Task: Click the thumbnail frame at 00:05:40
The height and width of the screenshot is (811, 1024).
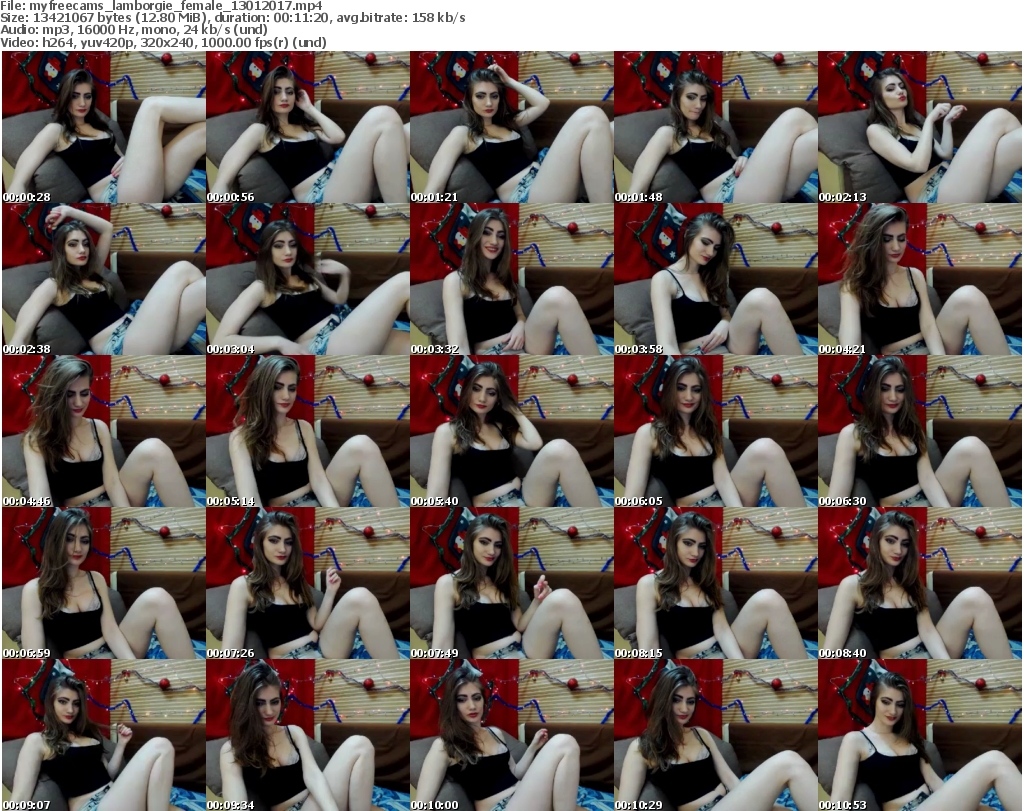Action: pyautogui.click(x=511, y=432)
